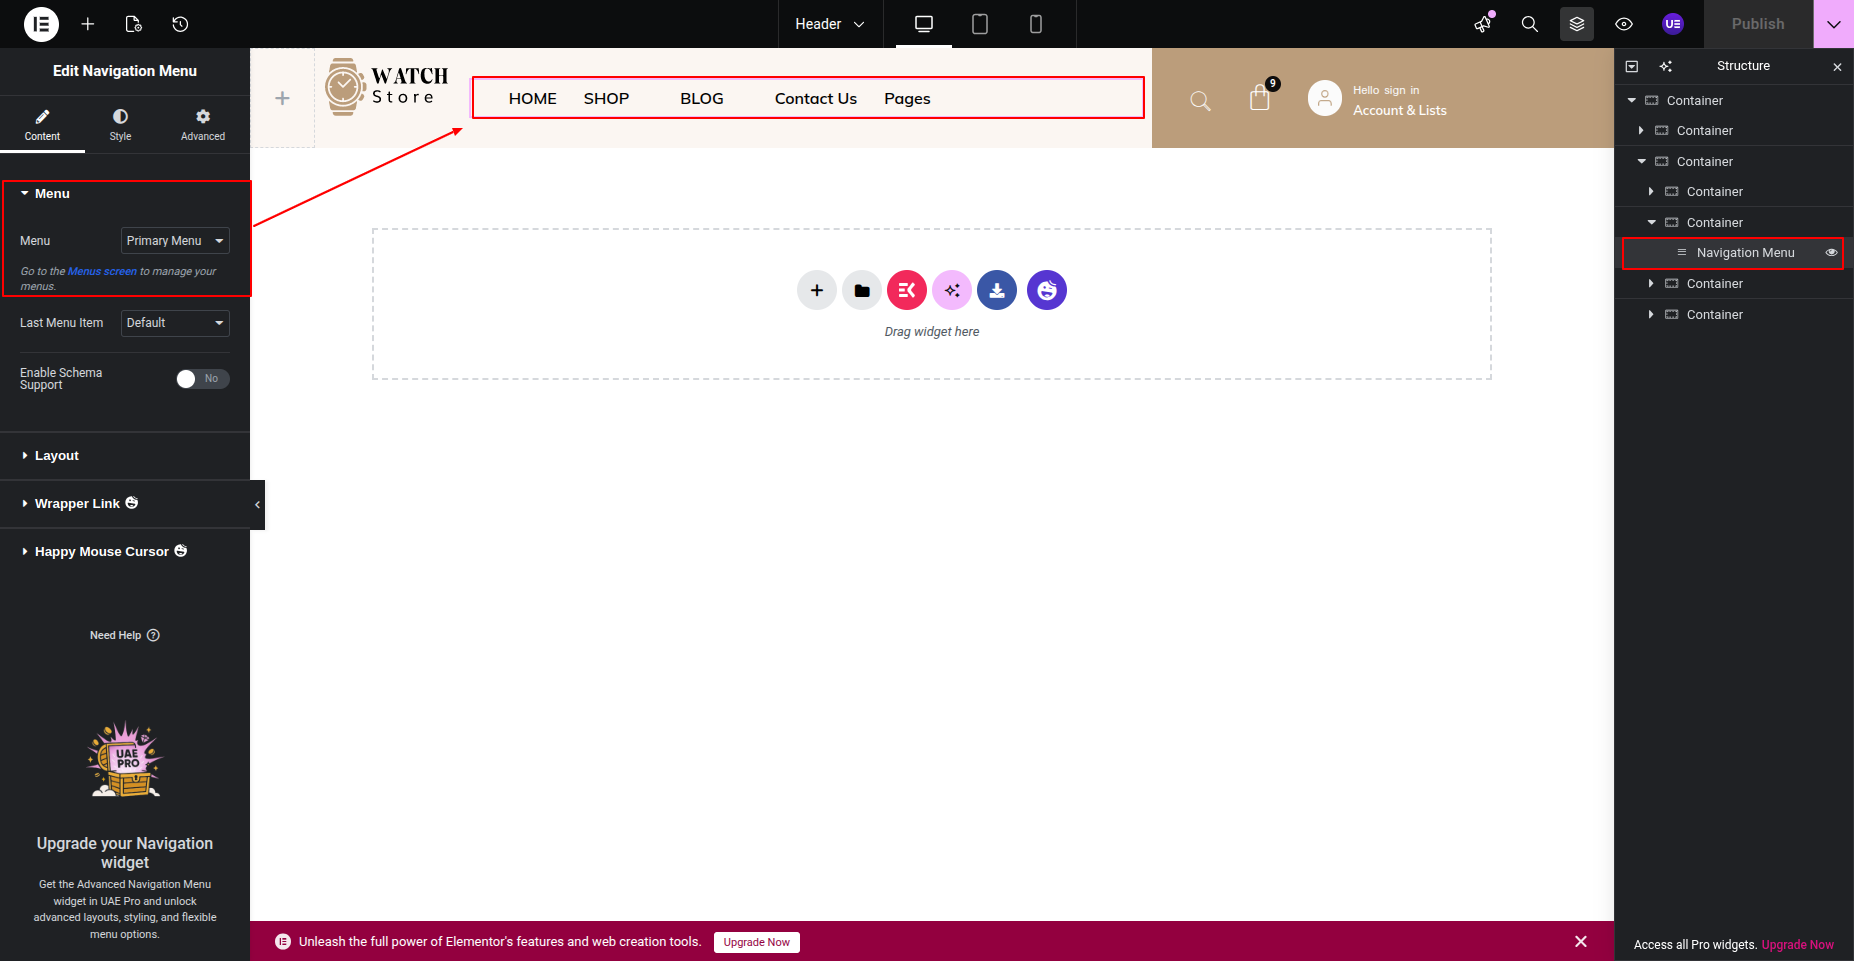Open the History clock icon

tap(180, 24)
